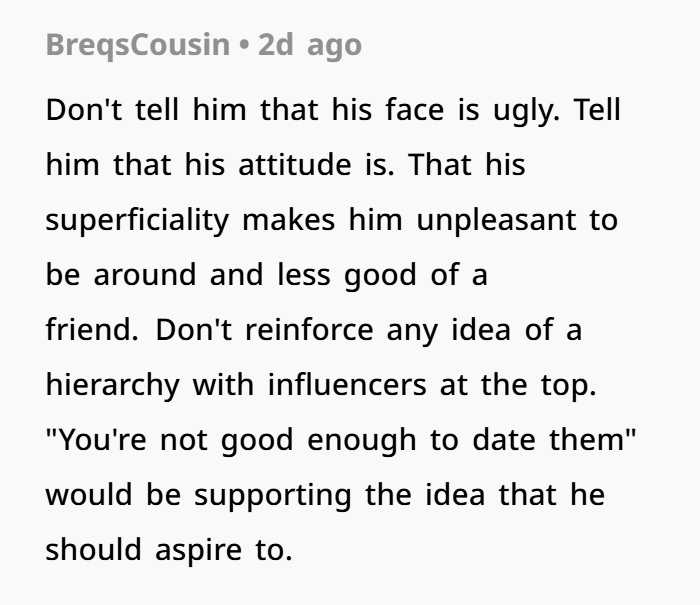The height and width of the screenshot is (605, 700).
Task: Click the word "top." ending the hierarchy sentence
Action: tap(565, 385)
